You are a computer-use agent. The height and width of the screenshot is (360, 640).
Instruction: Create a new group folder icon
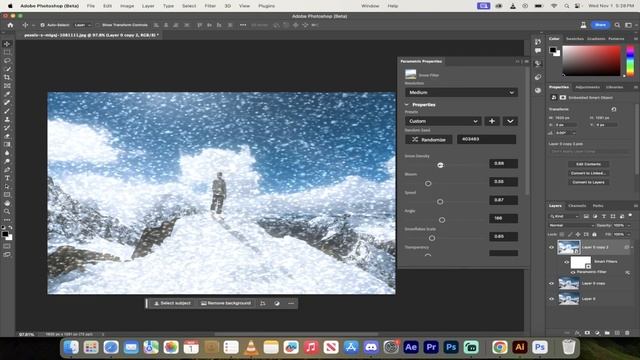click(x=607, y=333)
